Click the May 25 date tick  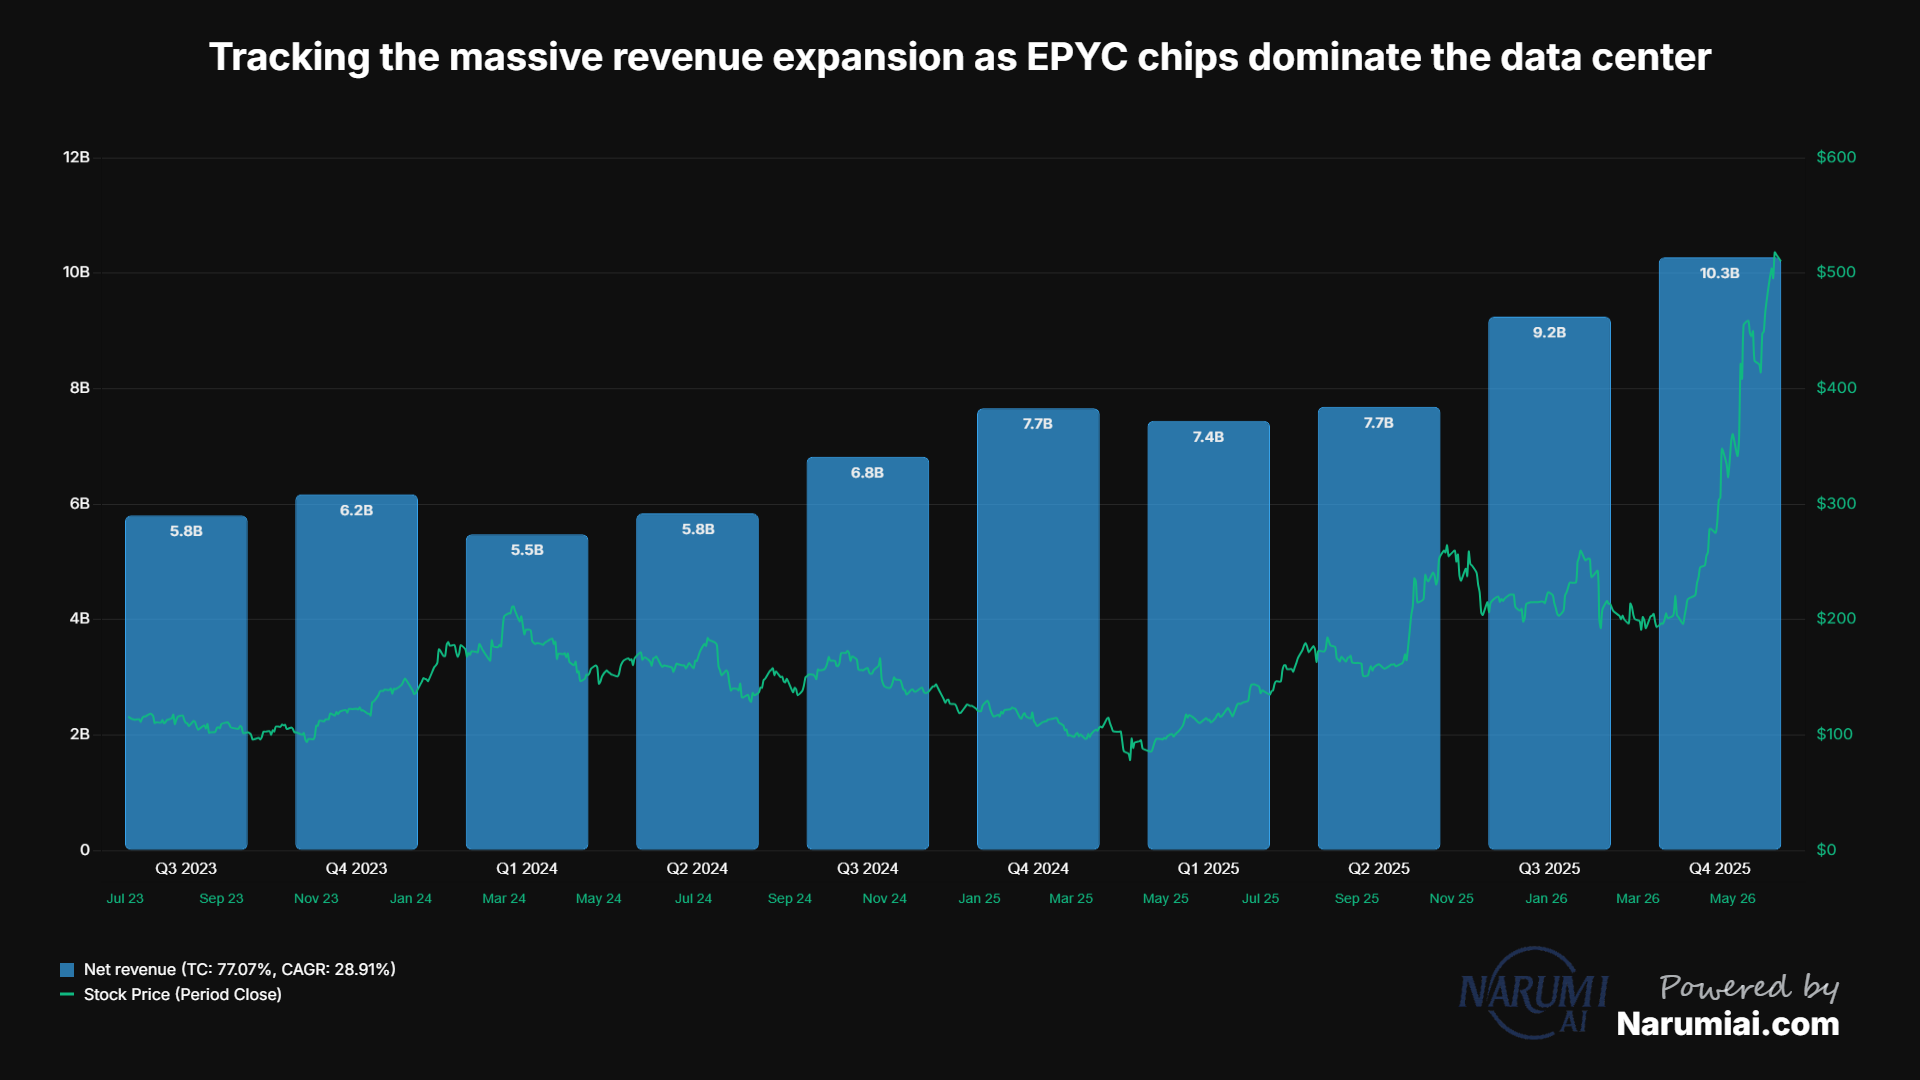pyautogui.click(x=1166, y=899)
